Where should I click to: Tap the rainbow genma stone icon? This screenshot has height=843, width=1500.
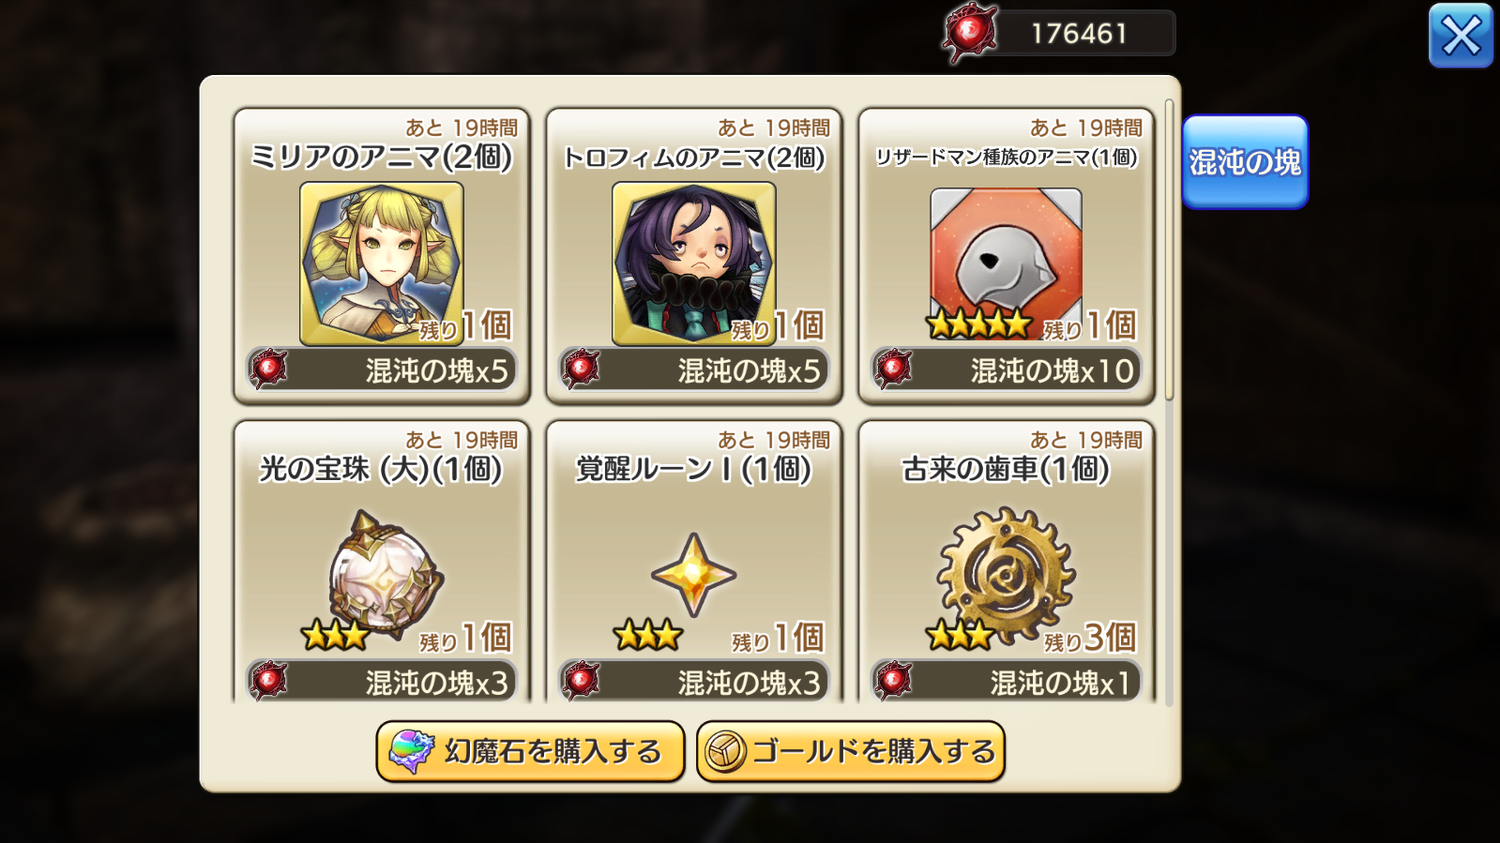[x=411, y=752]
